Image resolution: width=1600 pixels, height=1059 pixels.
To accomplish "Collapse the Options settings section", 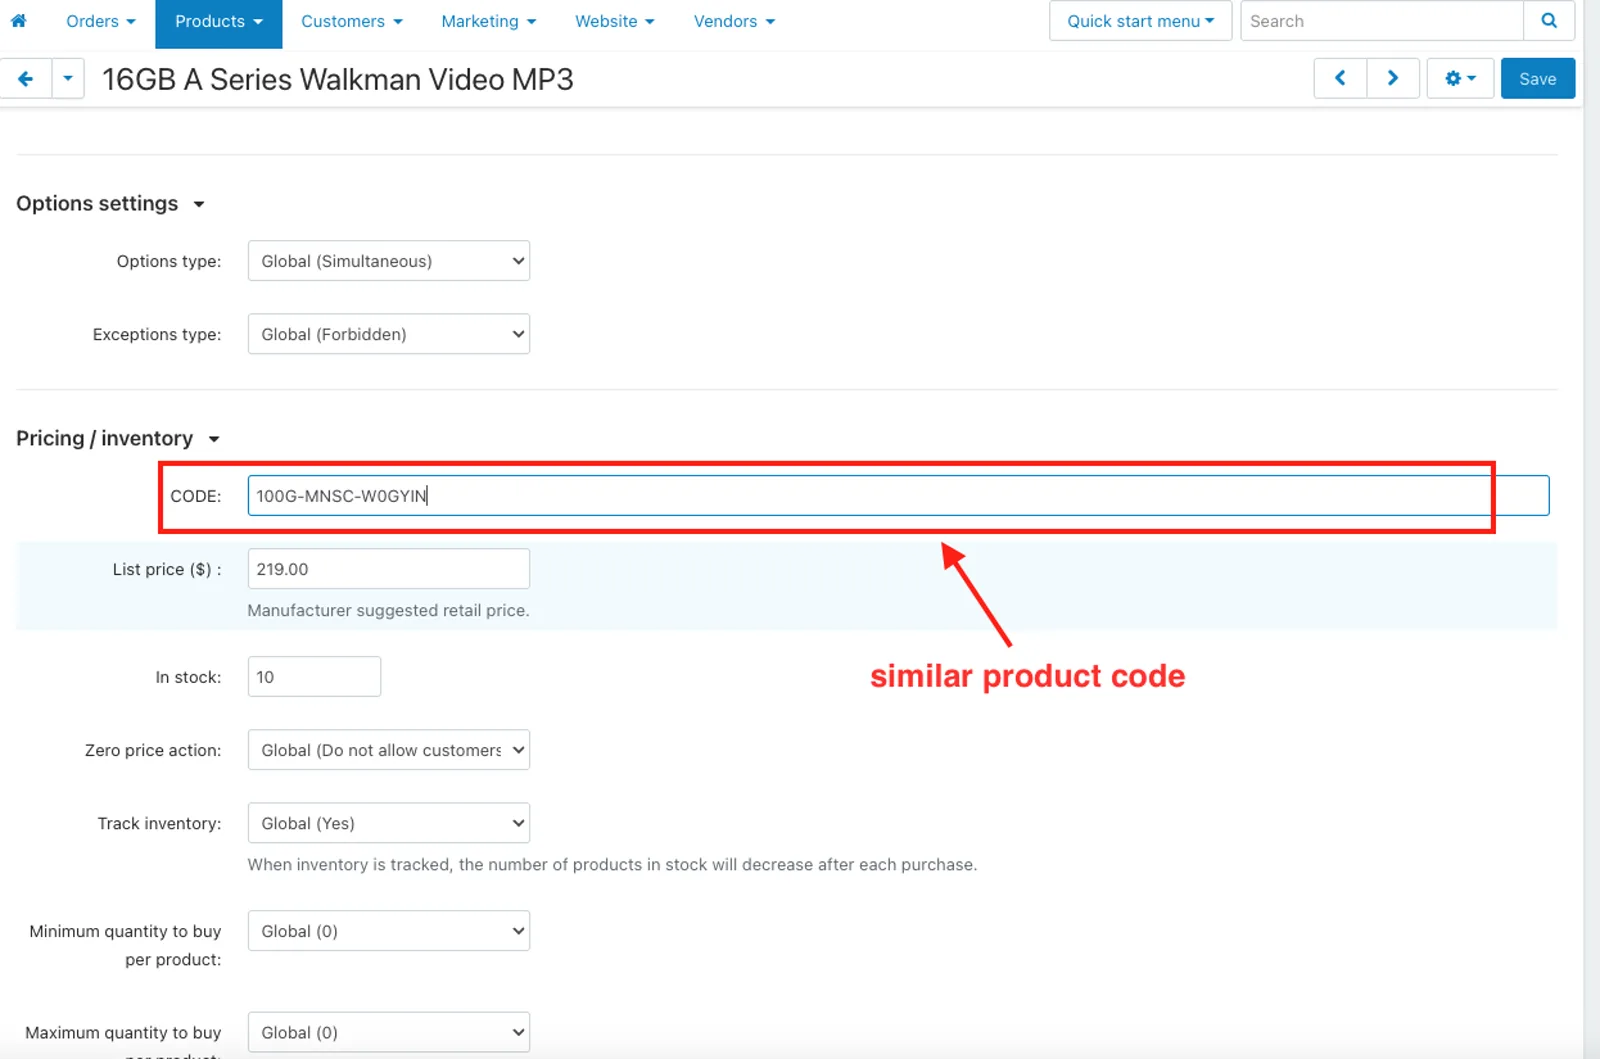I will point(110,204).
